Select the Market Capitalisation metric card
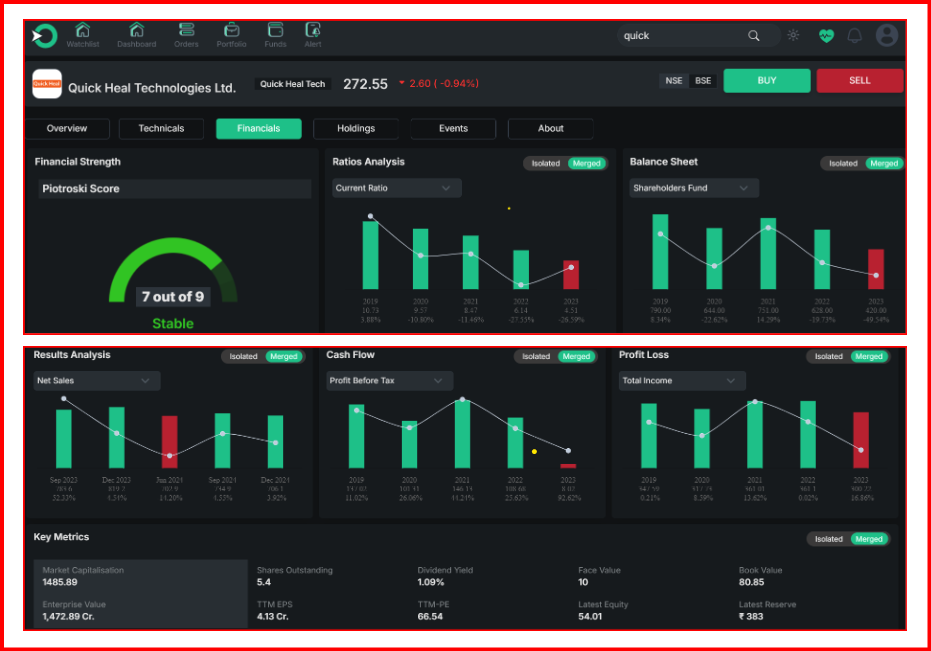Screen dimensions: 931x651 (141, 576)
